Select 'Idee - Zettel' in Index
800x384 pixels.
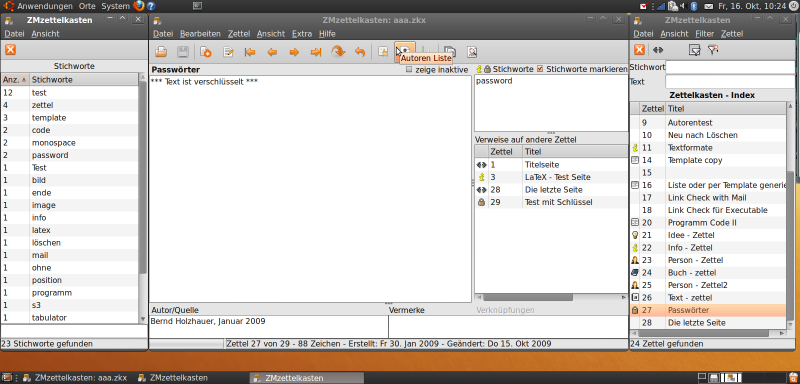click(x=708, y=235)
